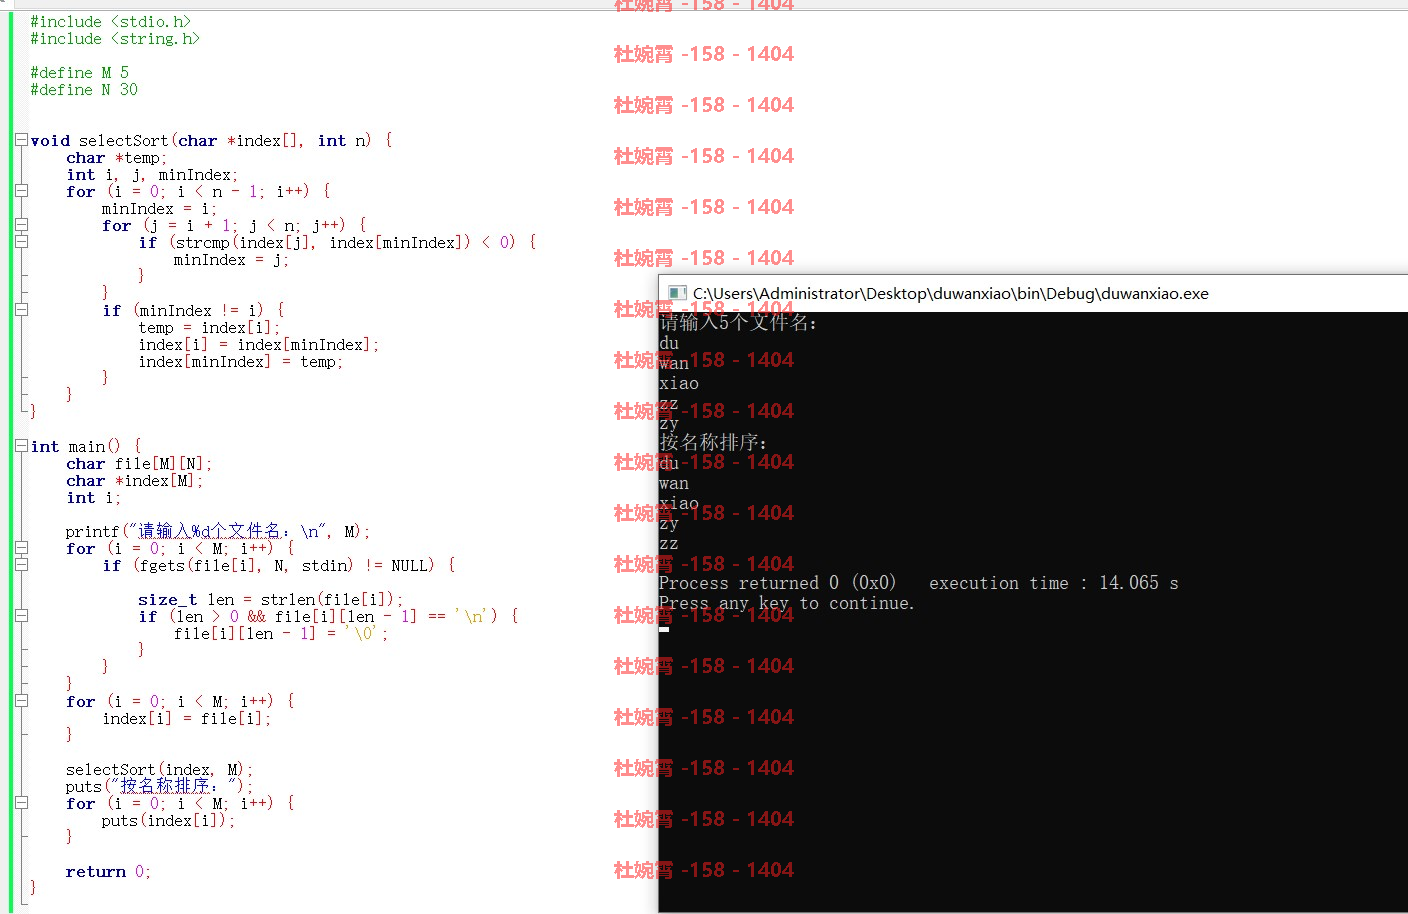Viewport: 1408px width, 914px height.
Task: Collapse the strcmp if-block fold marker
Action: [21, 242]
